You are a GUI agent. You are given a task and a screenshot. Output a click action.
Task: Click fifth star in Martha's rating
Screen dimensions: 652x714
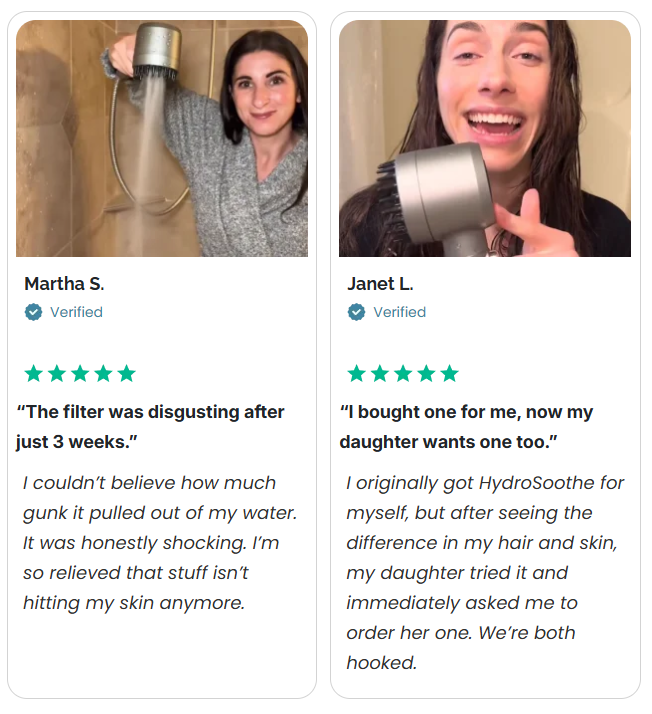[126, 373]
